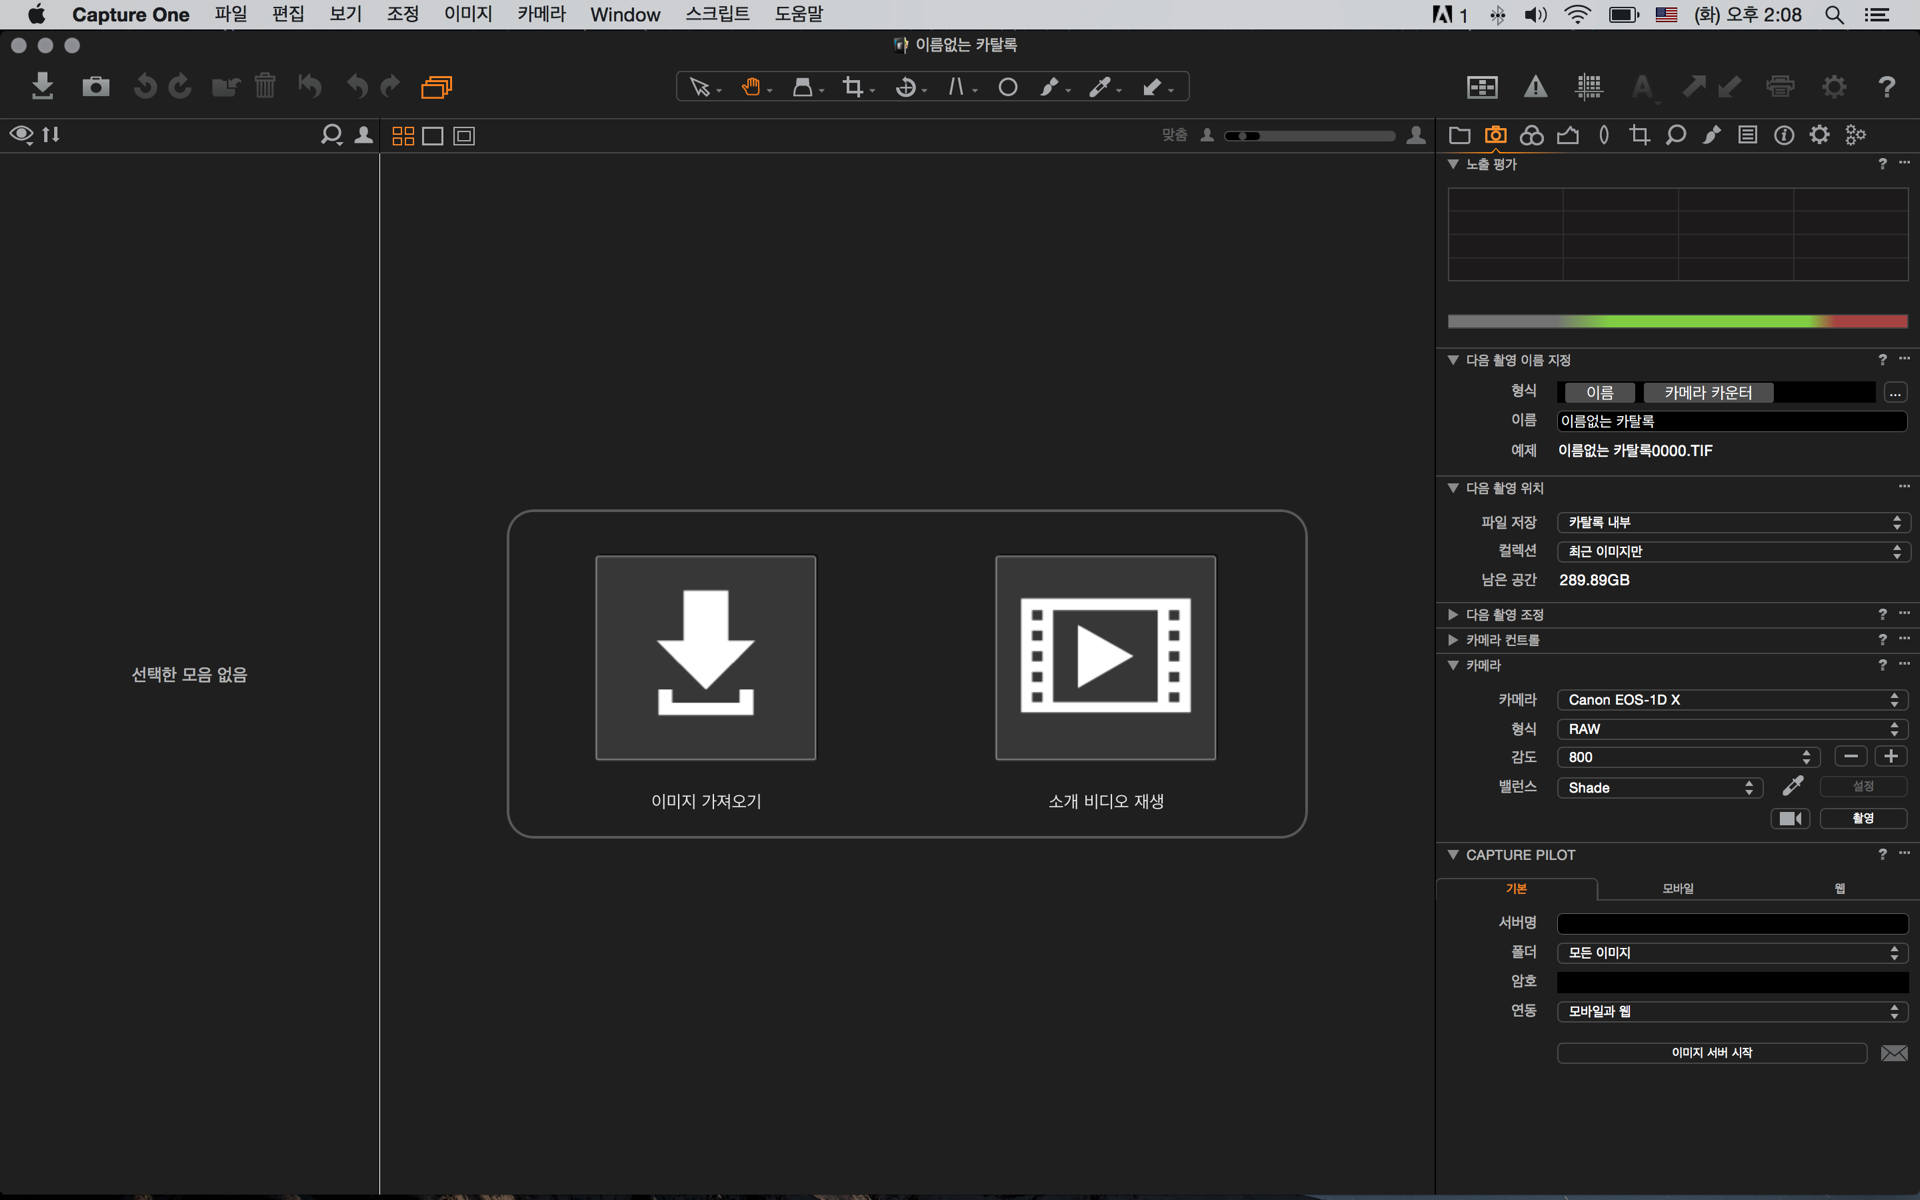Image resolution: width=1920 pixels, height=1200 pixels.
Task: Click the exposure warning triangle icon
Action: (x=1535, y=87)
